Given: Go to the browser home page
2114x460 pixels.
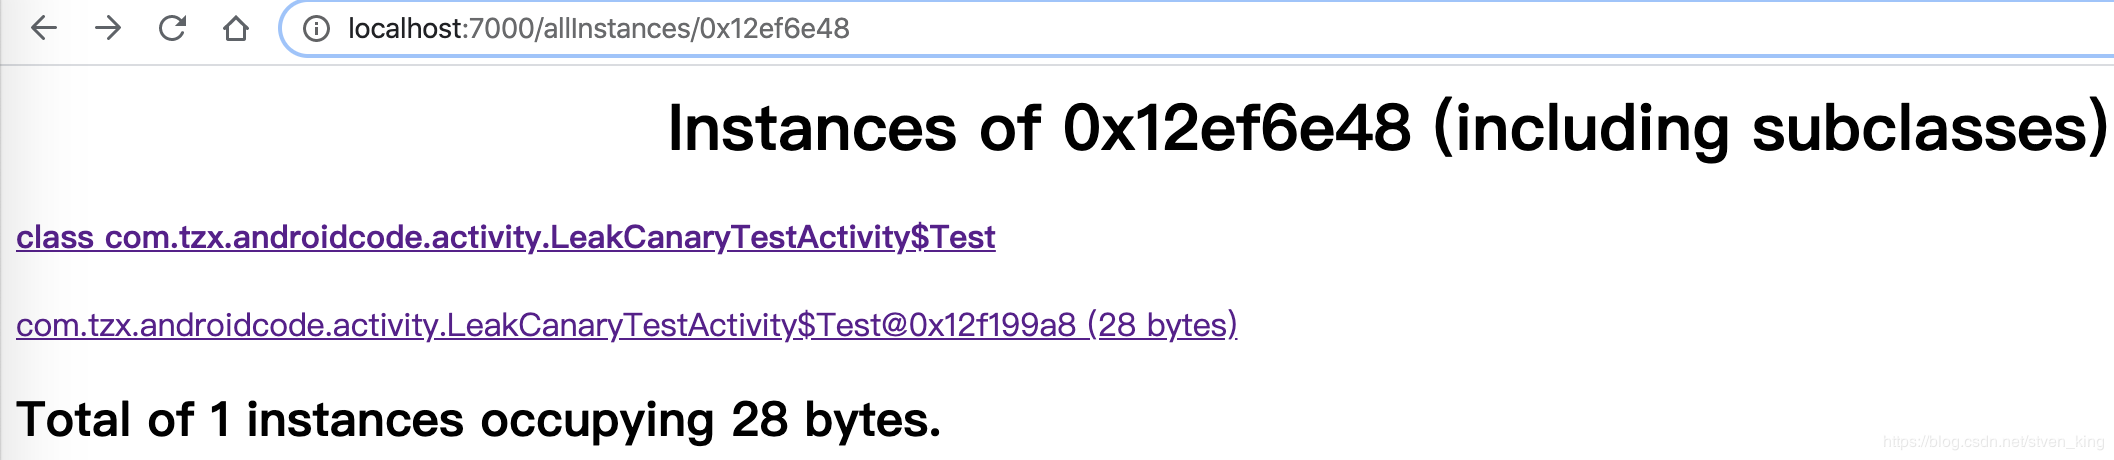Looking at the screenshot, I should [236, 28].
